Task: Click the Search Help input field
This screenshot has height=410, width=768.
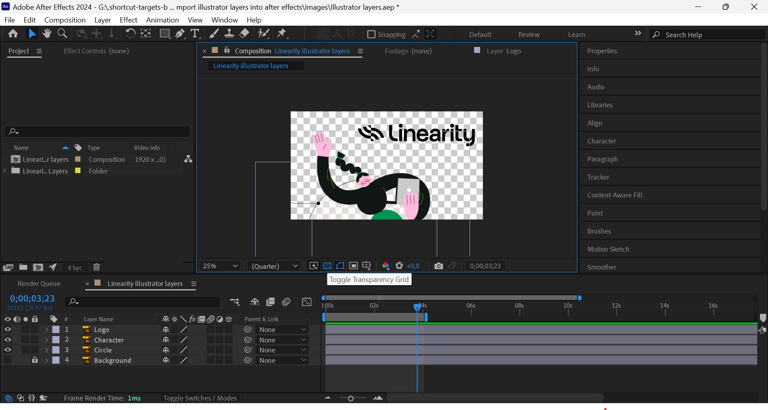Action: pyautogui.click(x=708, y=35)
